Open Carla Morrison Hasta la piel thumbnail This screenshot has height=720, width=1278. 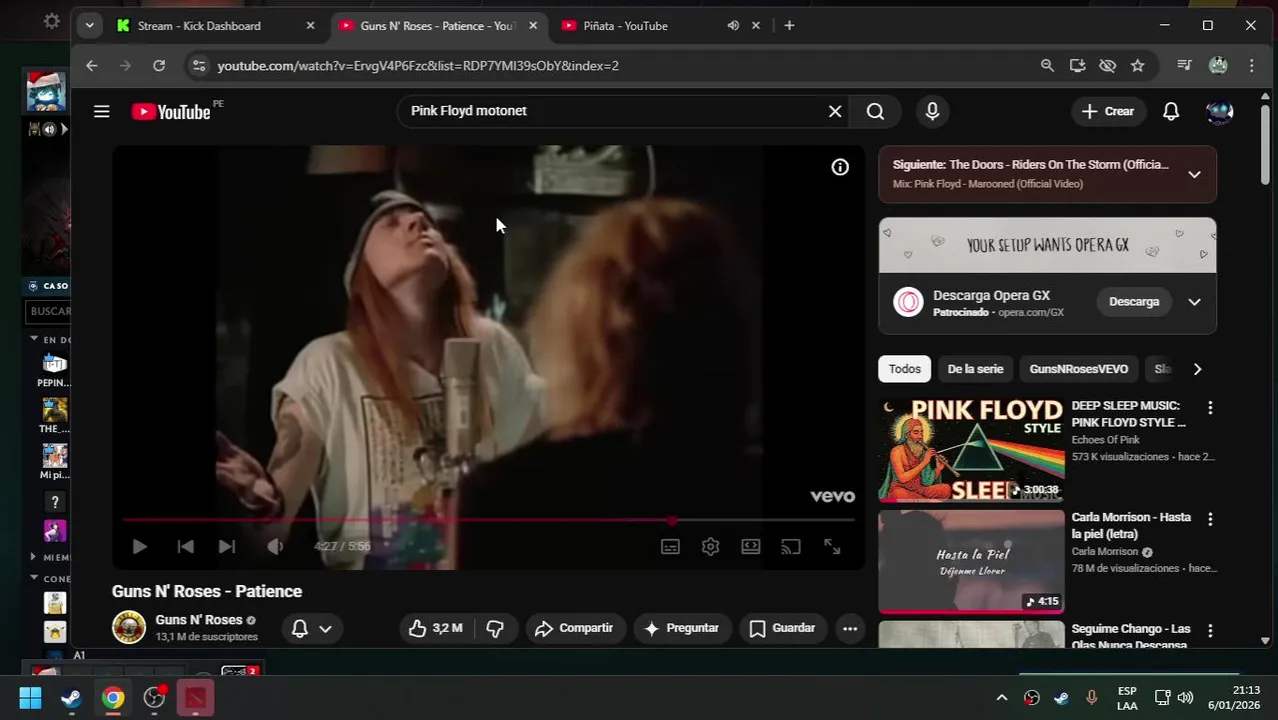(971, 562)
